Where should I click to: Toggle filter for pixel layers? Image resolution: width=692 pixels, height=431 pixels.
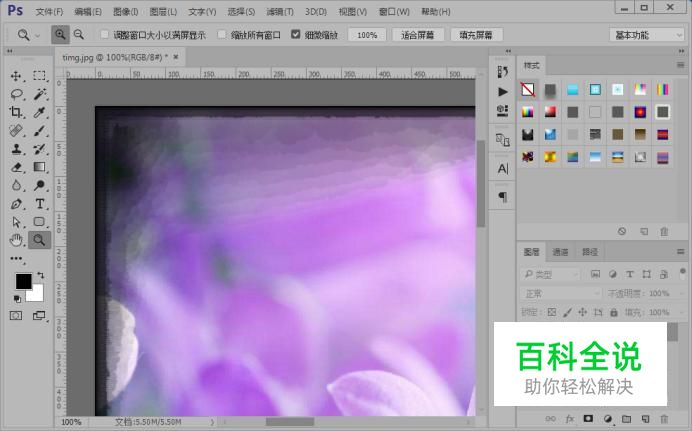pyautogui.click(x=595, y=274)
